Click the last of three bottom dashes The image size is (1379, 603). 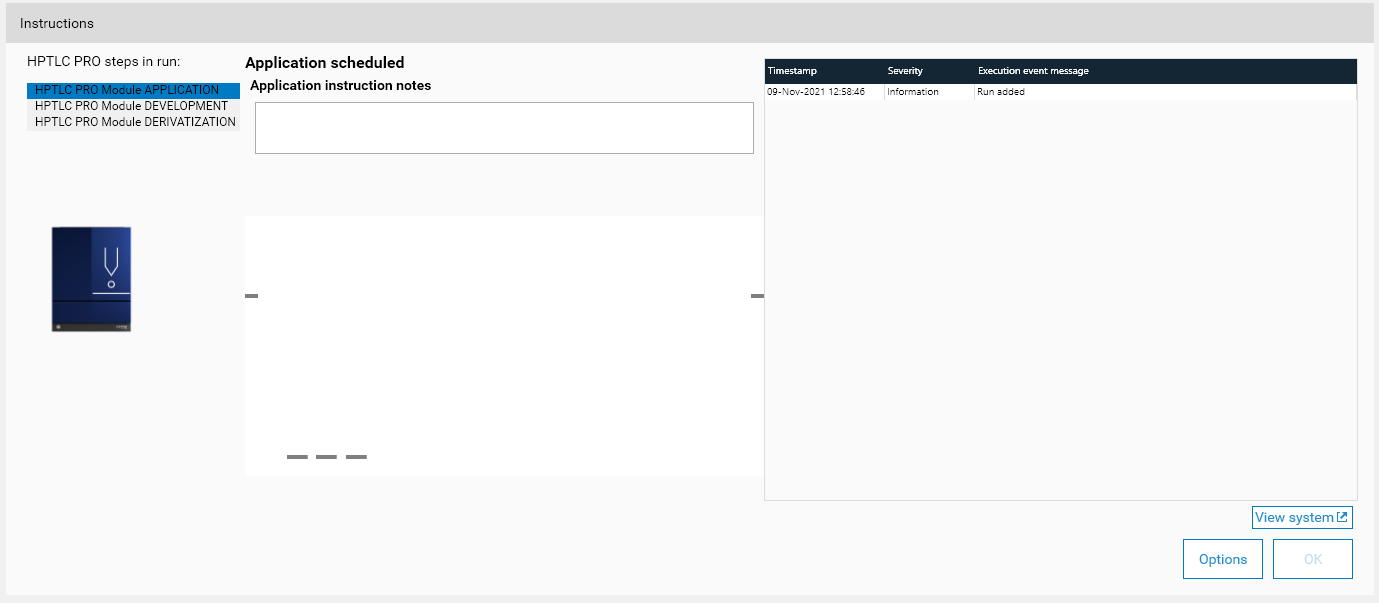coord(356,457)
